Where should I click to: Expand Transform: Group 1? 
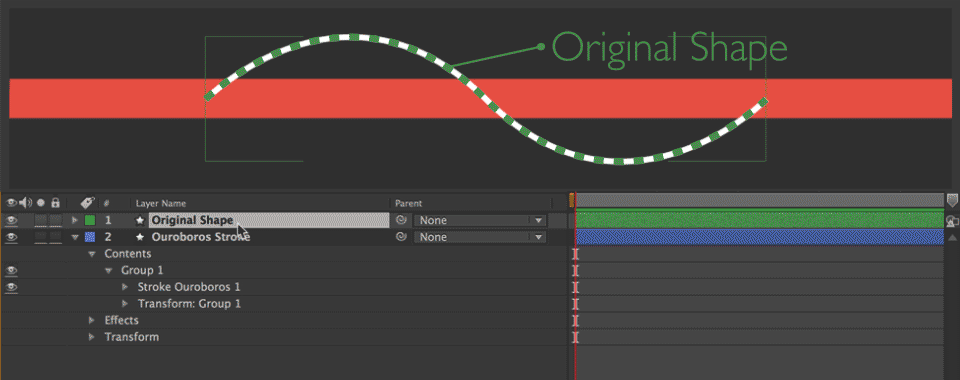[x=125, y=304]
